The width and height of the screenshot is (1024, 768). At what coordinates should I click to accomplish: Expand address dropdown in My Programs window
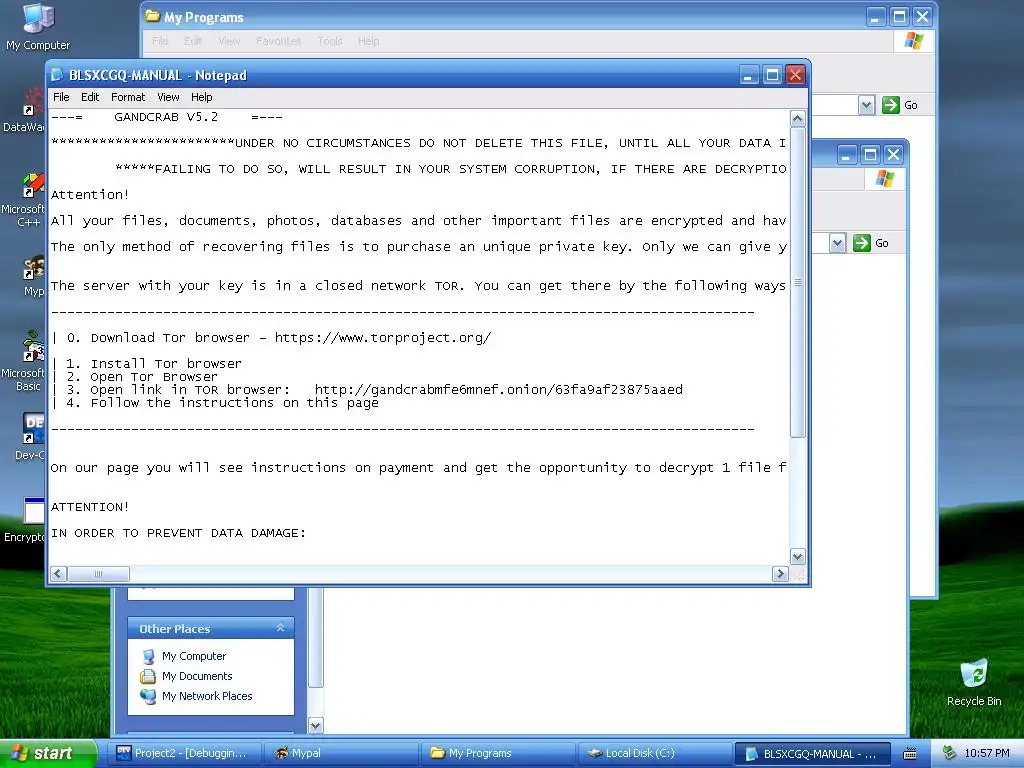[x=866, y=104]
